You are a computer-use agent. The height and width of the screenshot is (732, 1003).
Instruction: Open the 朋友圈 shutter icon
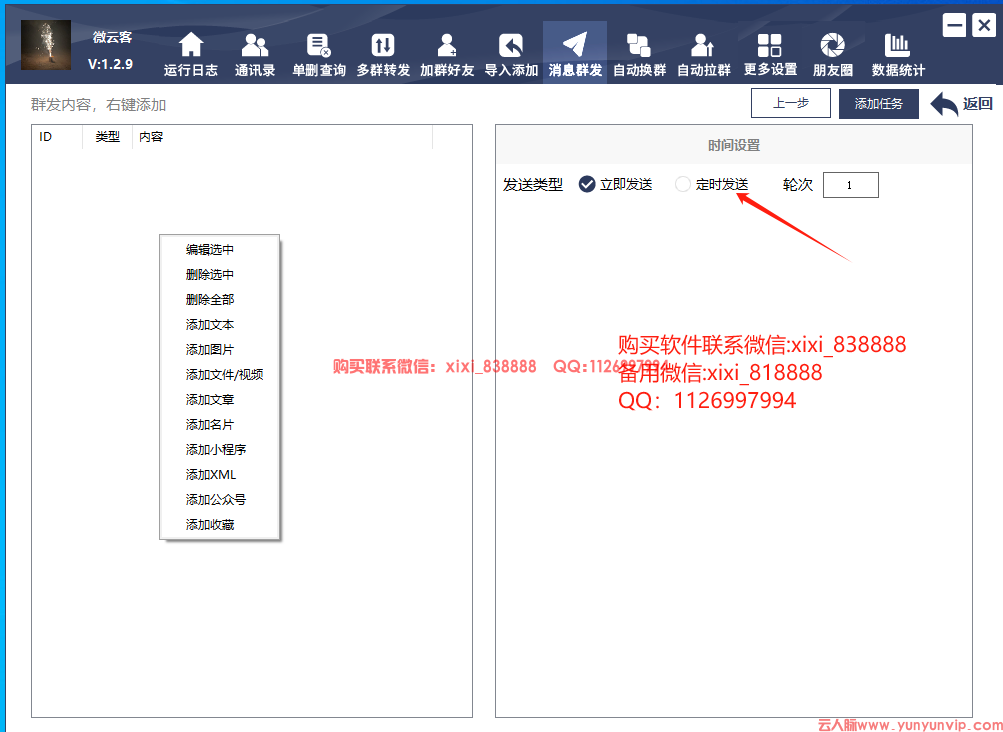pyautogui.click(x=832, y=45)
